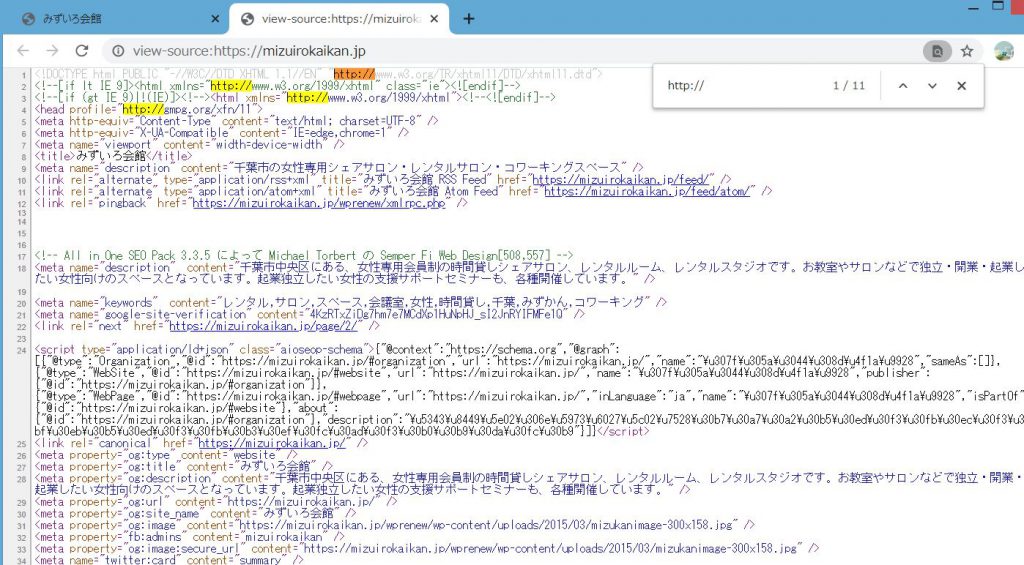Image resolution: width=1024 pixels, height=565 pixels.
Task: Click the fb:admins meta line
Action: 189,537
